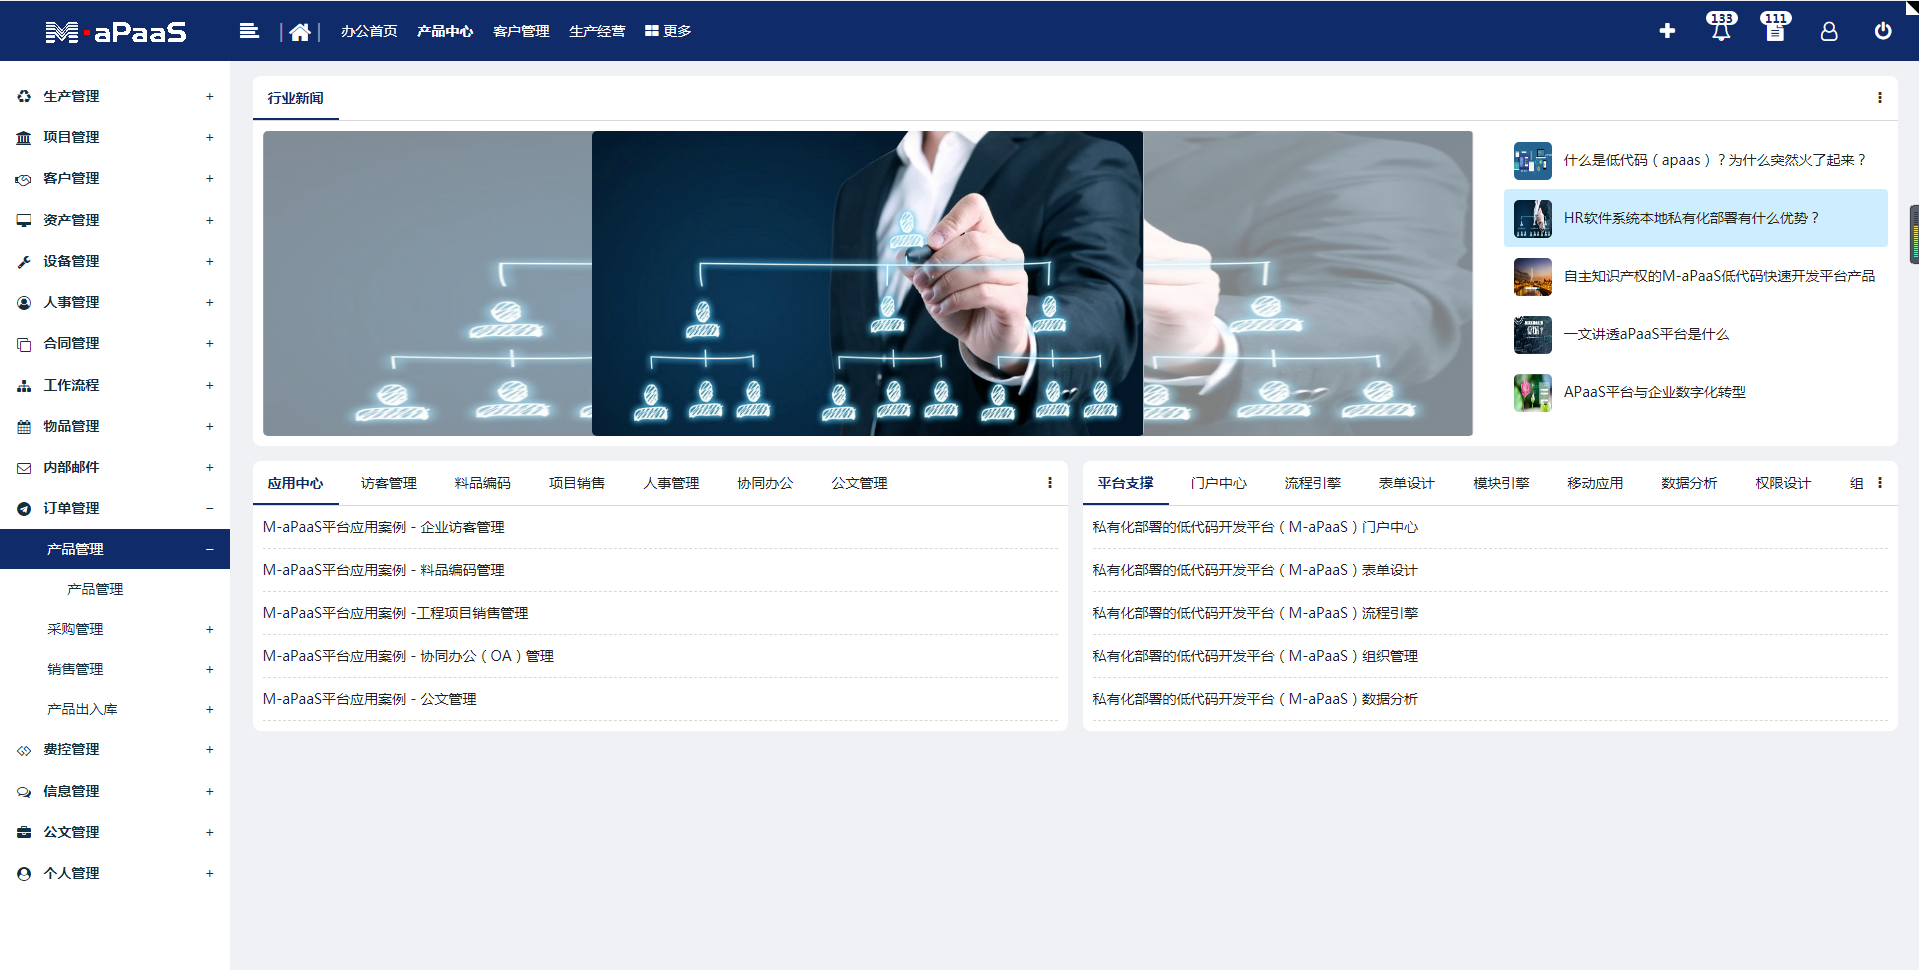
Task: Click the 资产管理 monitor icon
Action: pyautogui.click(x=24, y=220)
